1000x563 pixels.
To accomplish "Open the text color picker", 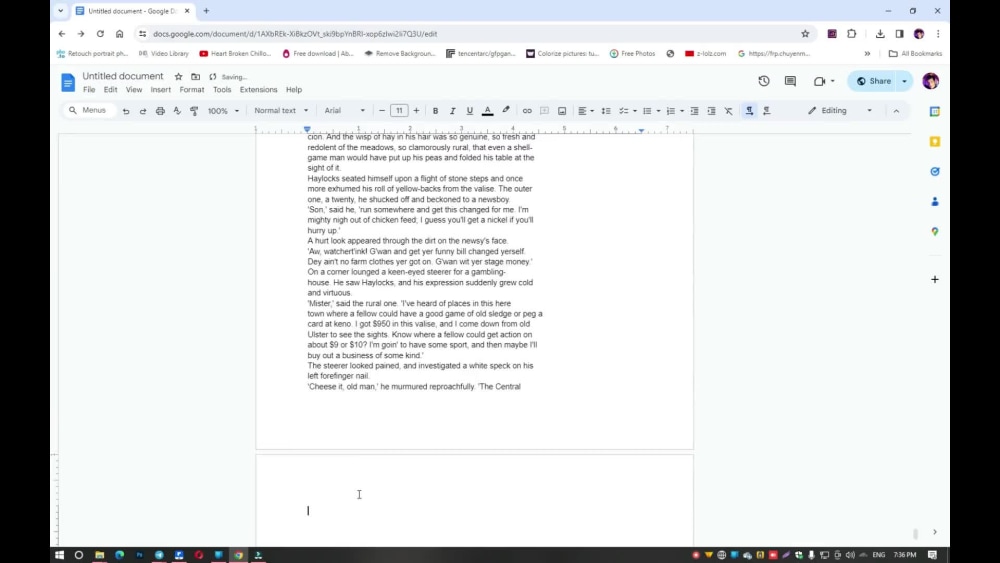I will (x=487, y=111).
